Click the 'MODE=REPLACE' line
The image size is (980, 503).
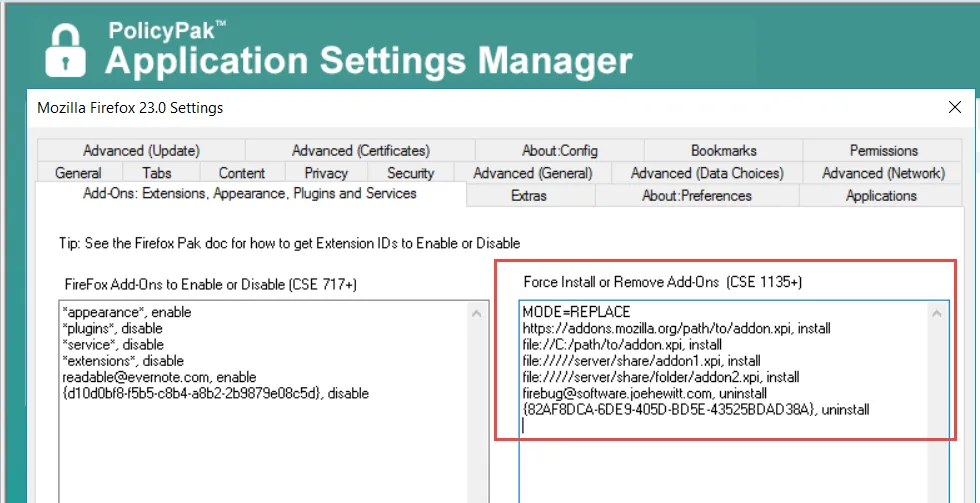577,311
